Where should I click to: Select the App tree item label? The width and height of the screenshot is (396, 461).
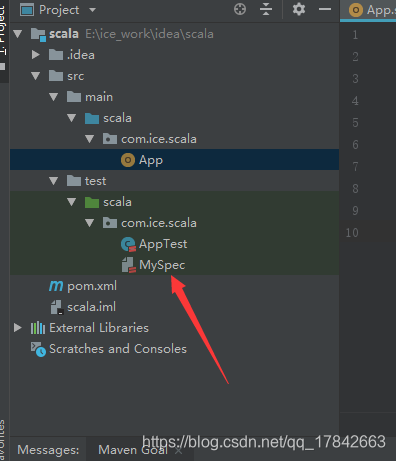click(151, 160)
